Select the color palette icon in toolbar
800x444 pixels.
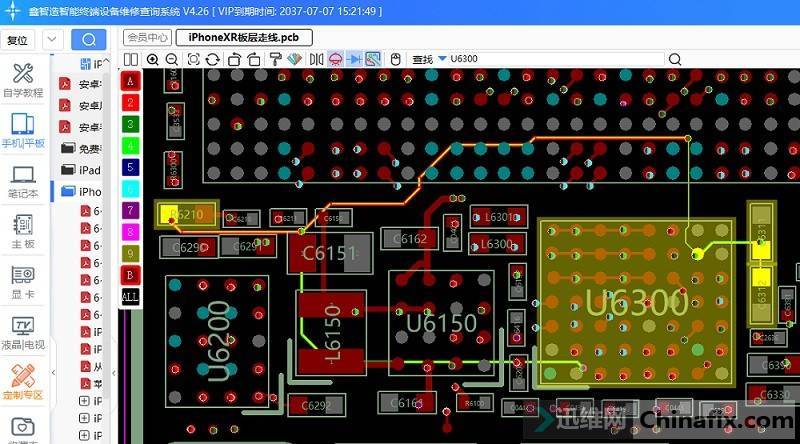point(294,60)
